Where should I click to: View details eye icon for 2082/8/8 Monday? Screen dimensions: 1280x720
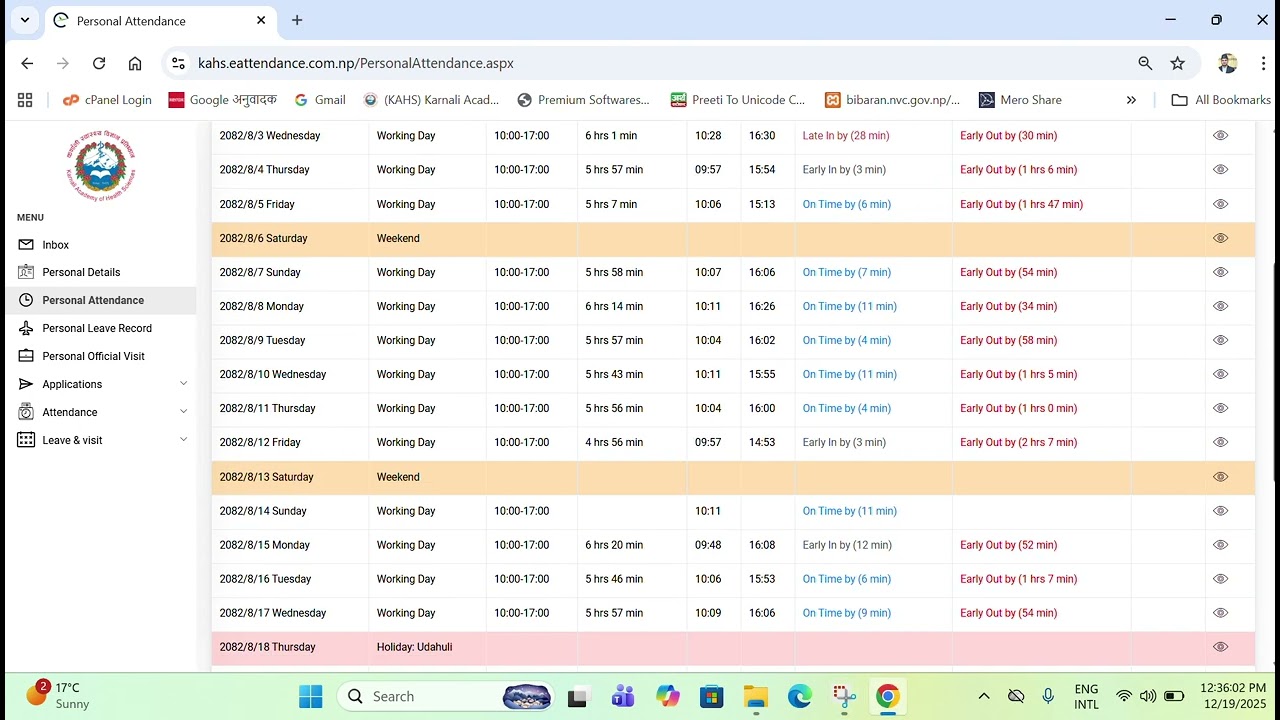pyautogui.click(x=1220, y=306)
